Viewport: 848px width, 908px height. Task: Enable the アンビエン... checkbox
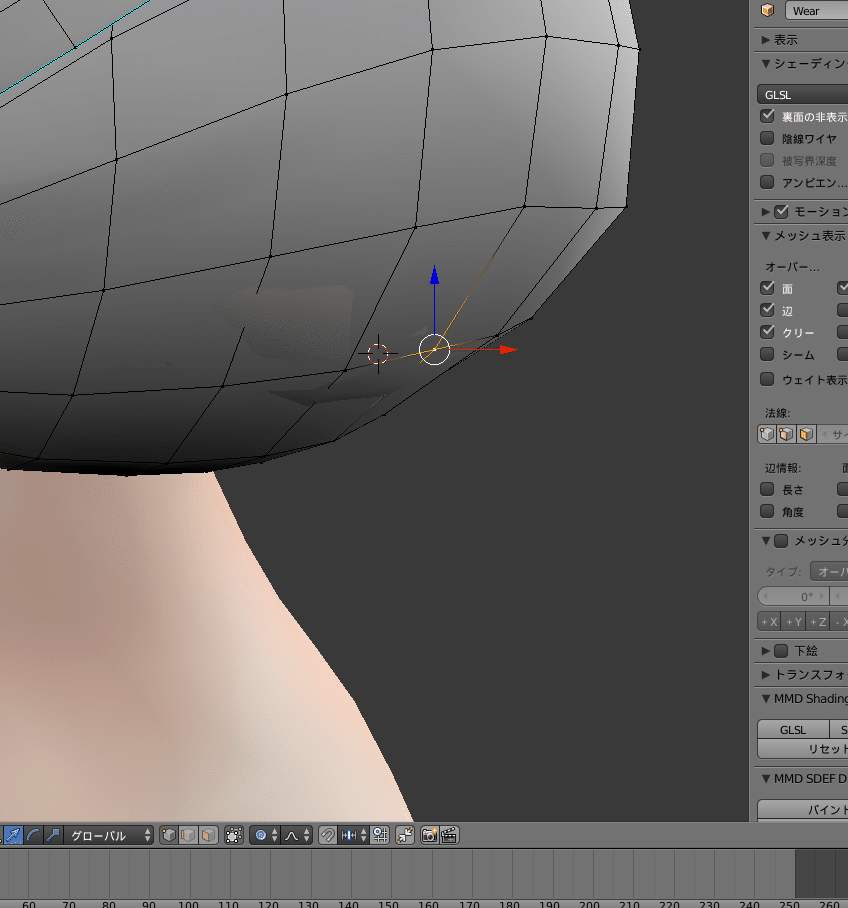click(x=767, y=182)
